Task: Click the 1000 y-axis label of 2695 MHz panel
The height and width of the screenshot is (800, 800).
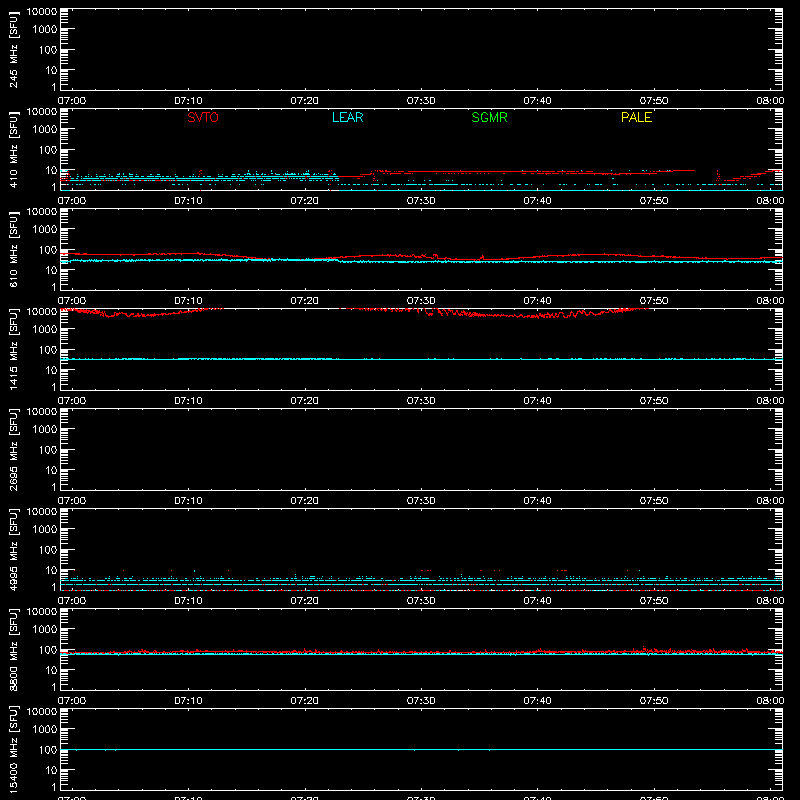Action: coord(45,430)
